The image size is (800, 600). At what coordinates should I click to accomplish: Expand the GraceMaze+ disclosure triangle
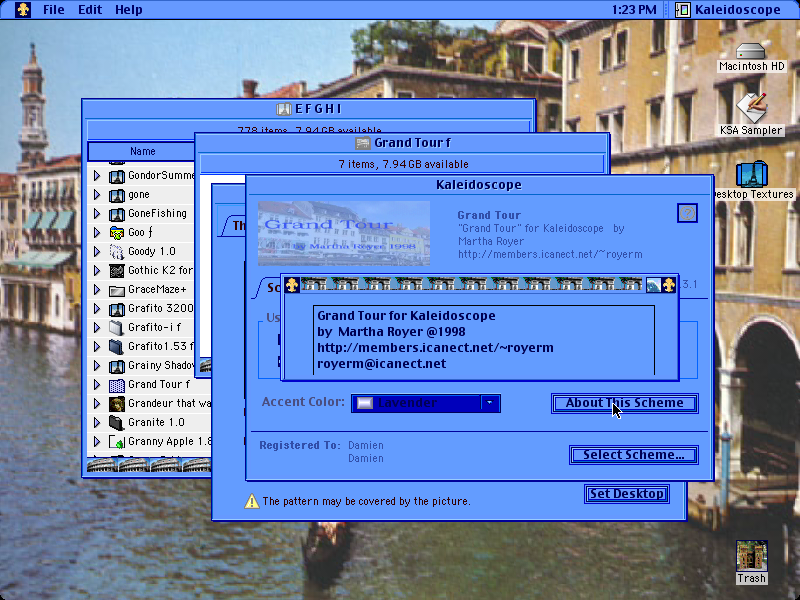(x=97, y=289)
